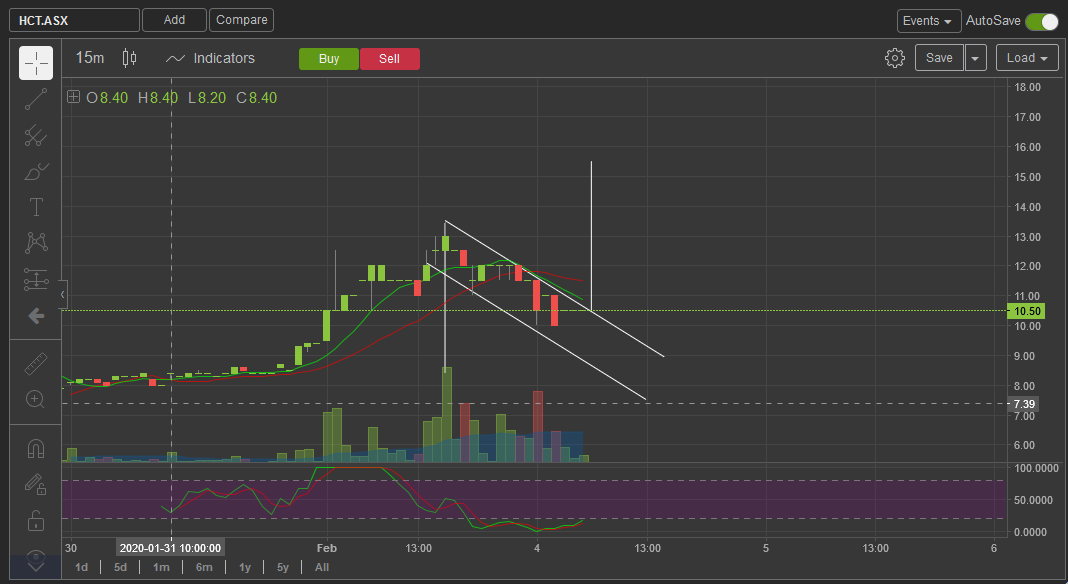This screenshot has width=1068, height=584.
Task: Select the 1m time range
Action: 161,567
